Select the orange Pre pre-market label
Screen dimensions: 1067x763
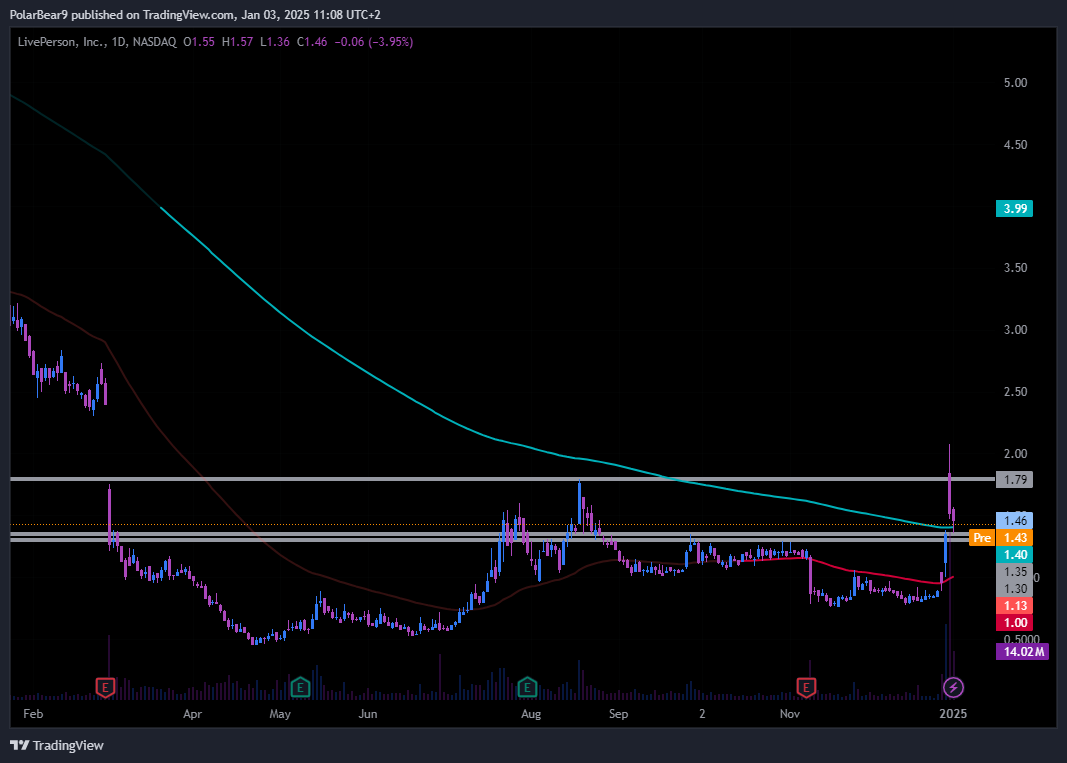(x=982, y=538)
